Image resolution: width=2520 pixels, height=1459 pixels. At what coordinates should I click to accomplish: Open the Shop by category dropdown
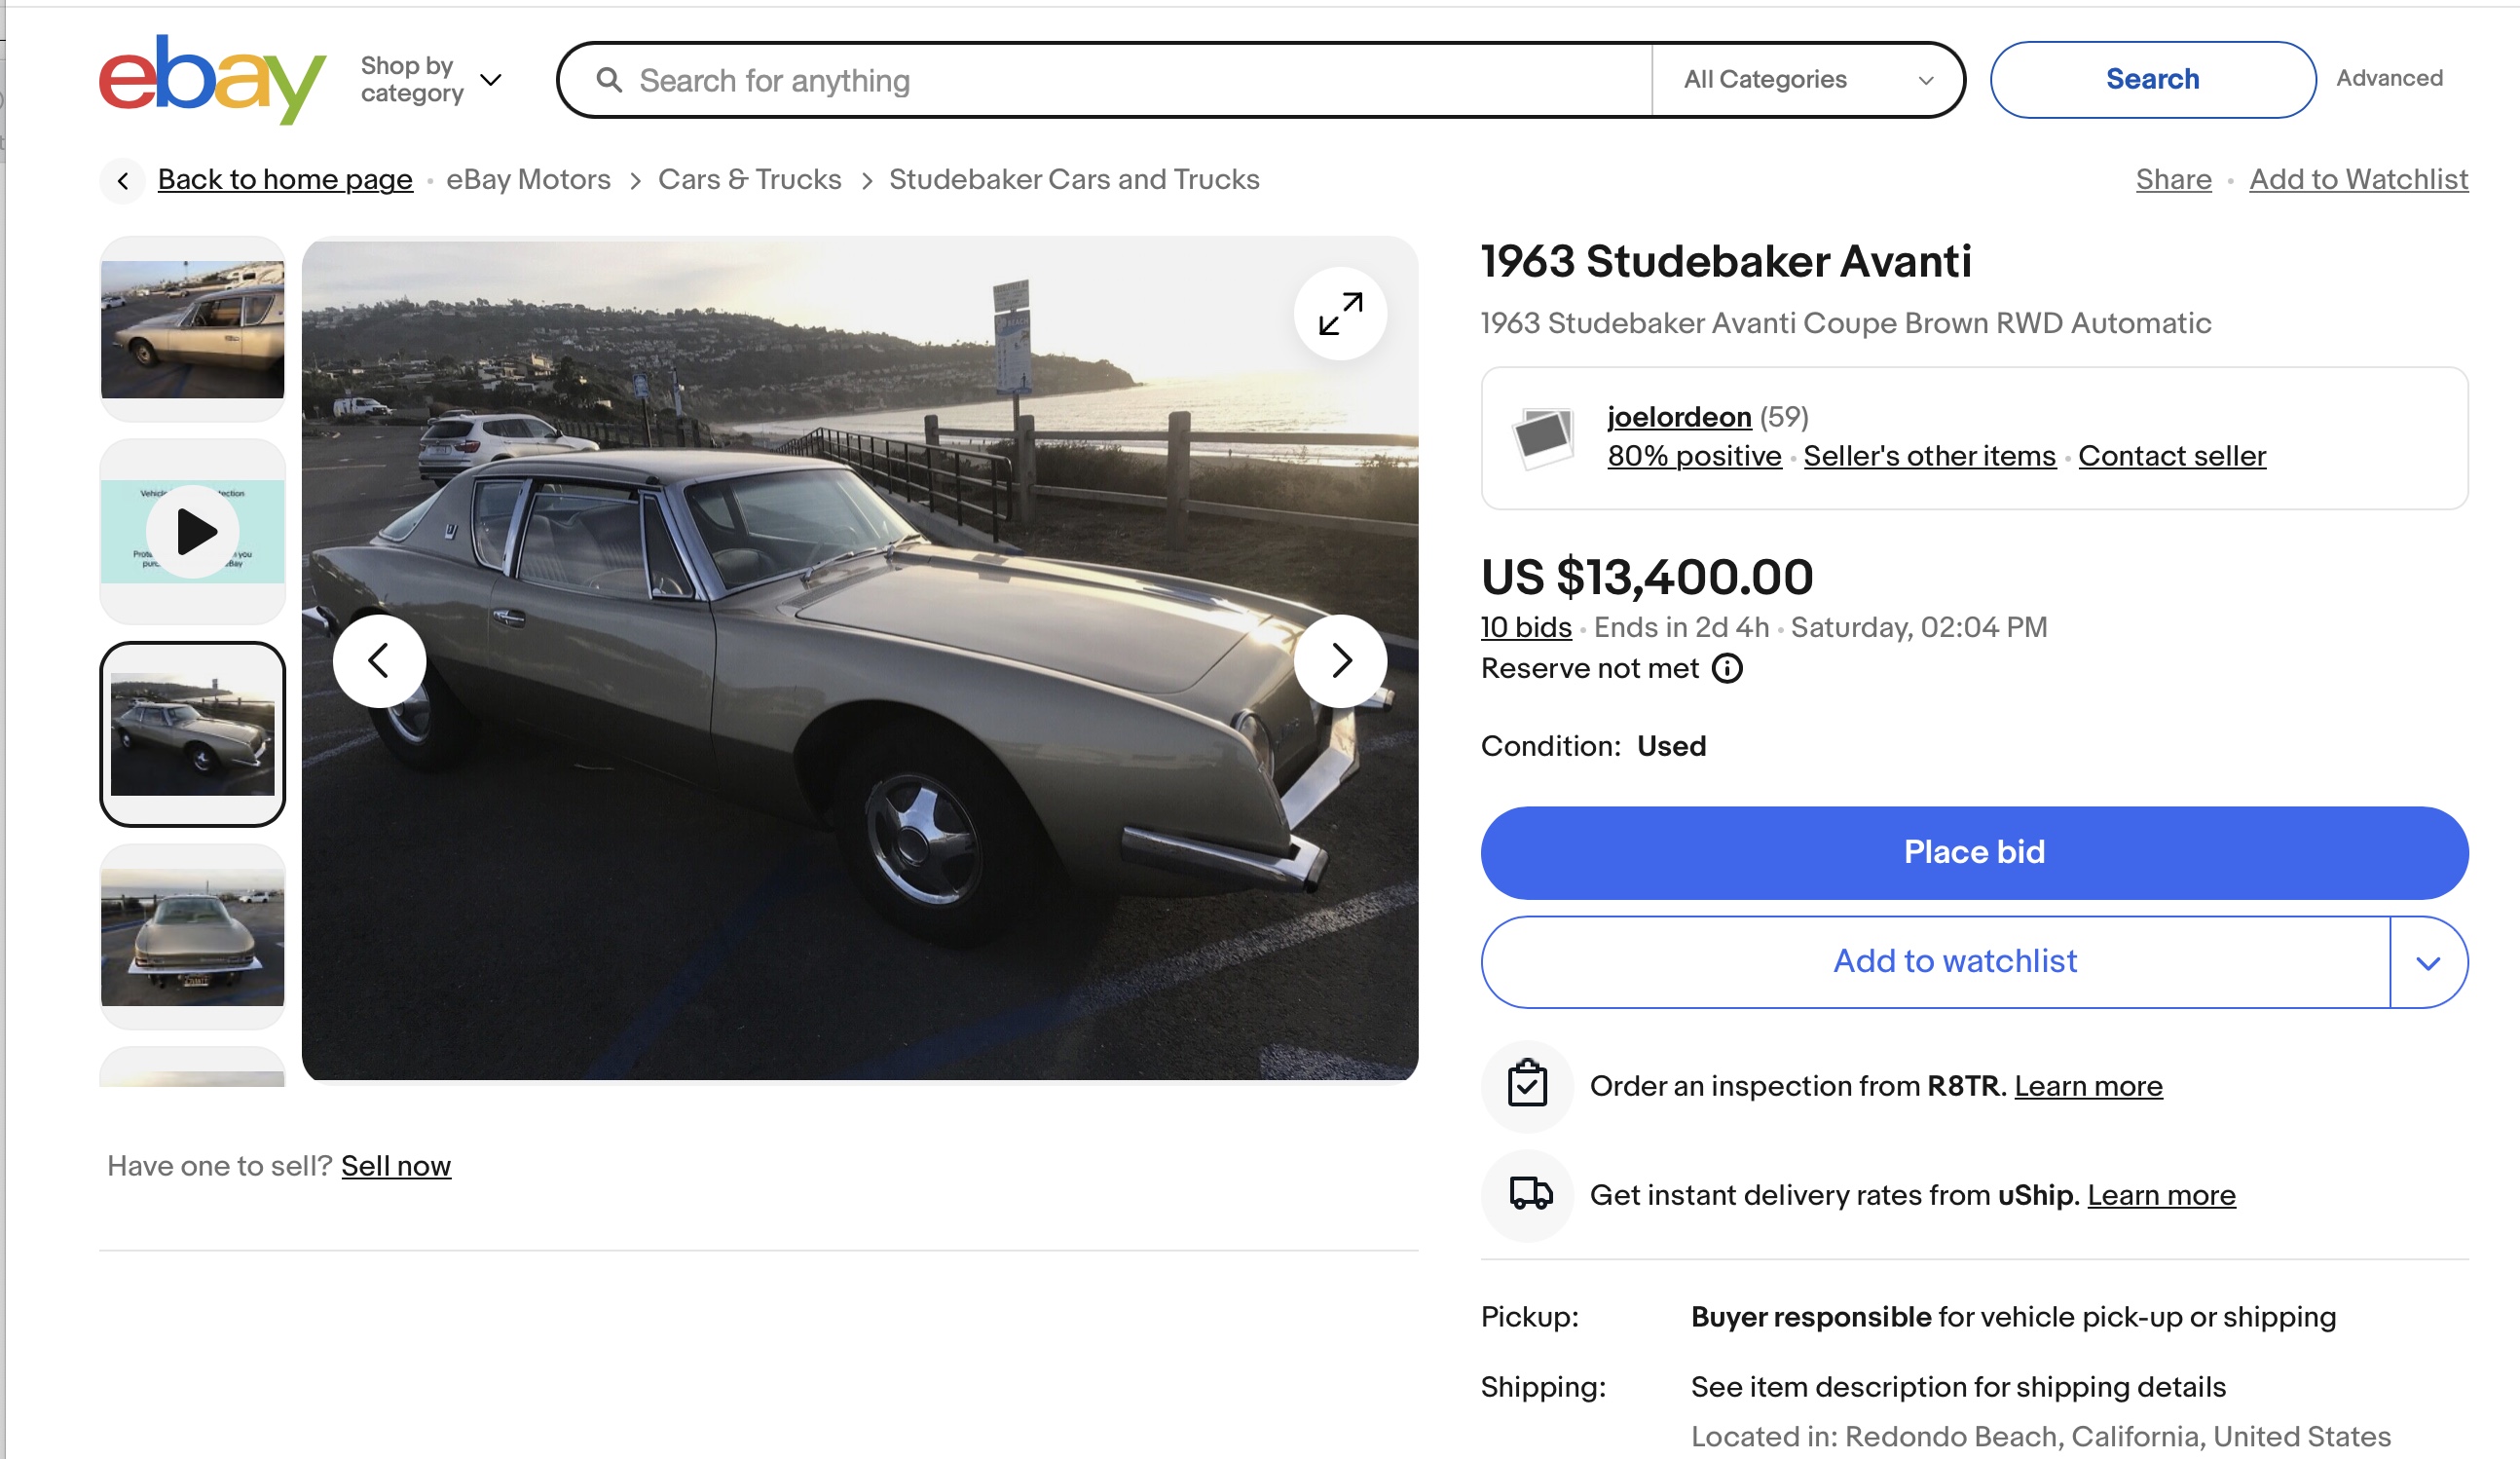point(431,80)
